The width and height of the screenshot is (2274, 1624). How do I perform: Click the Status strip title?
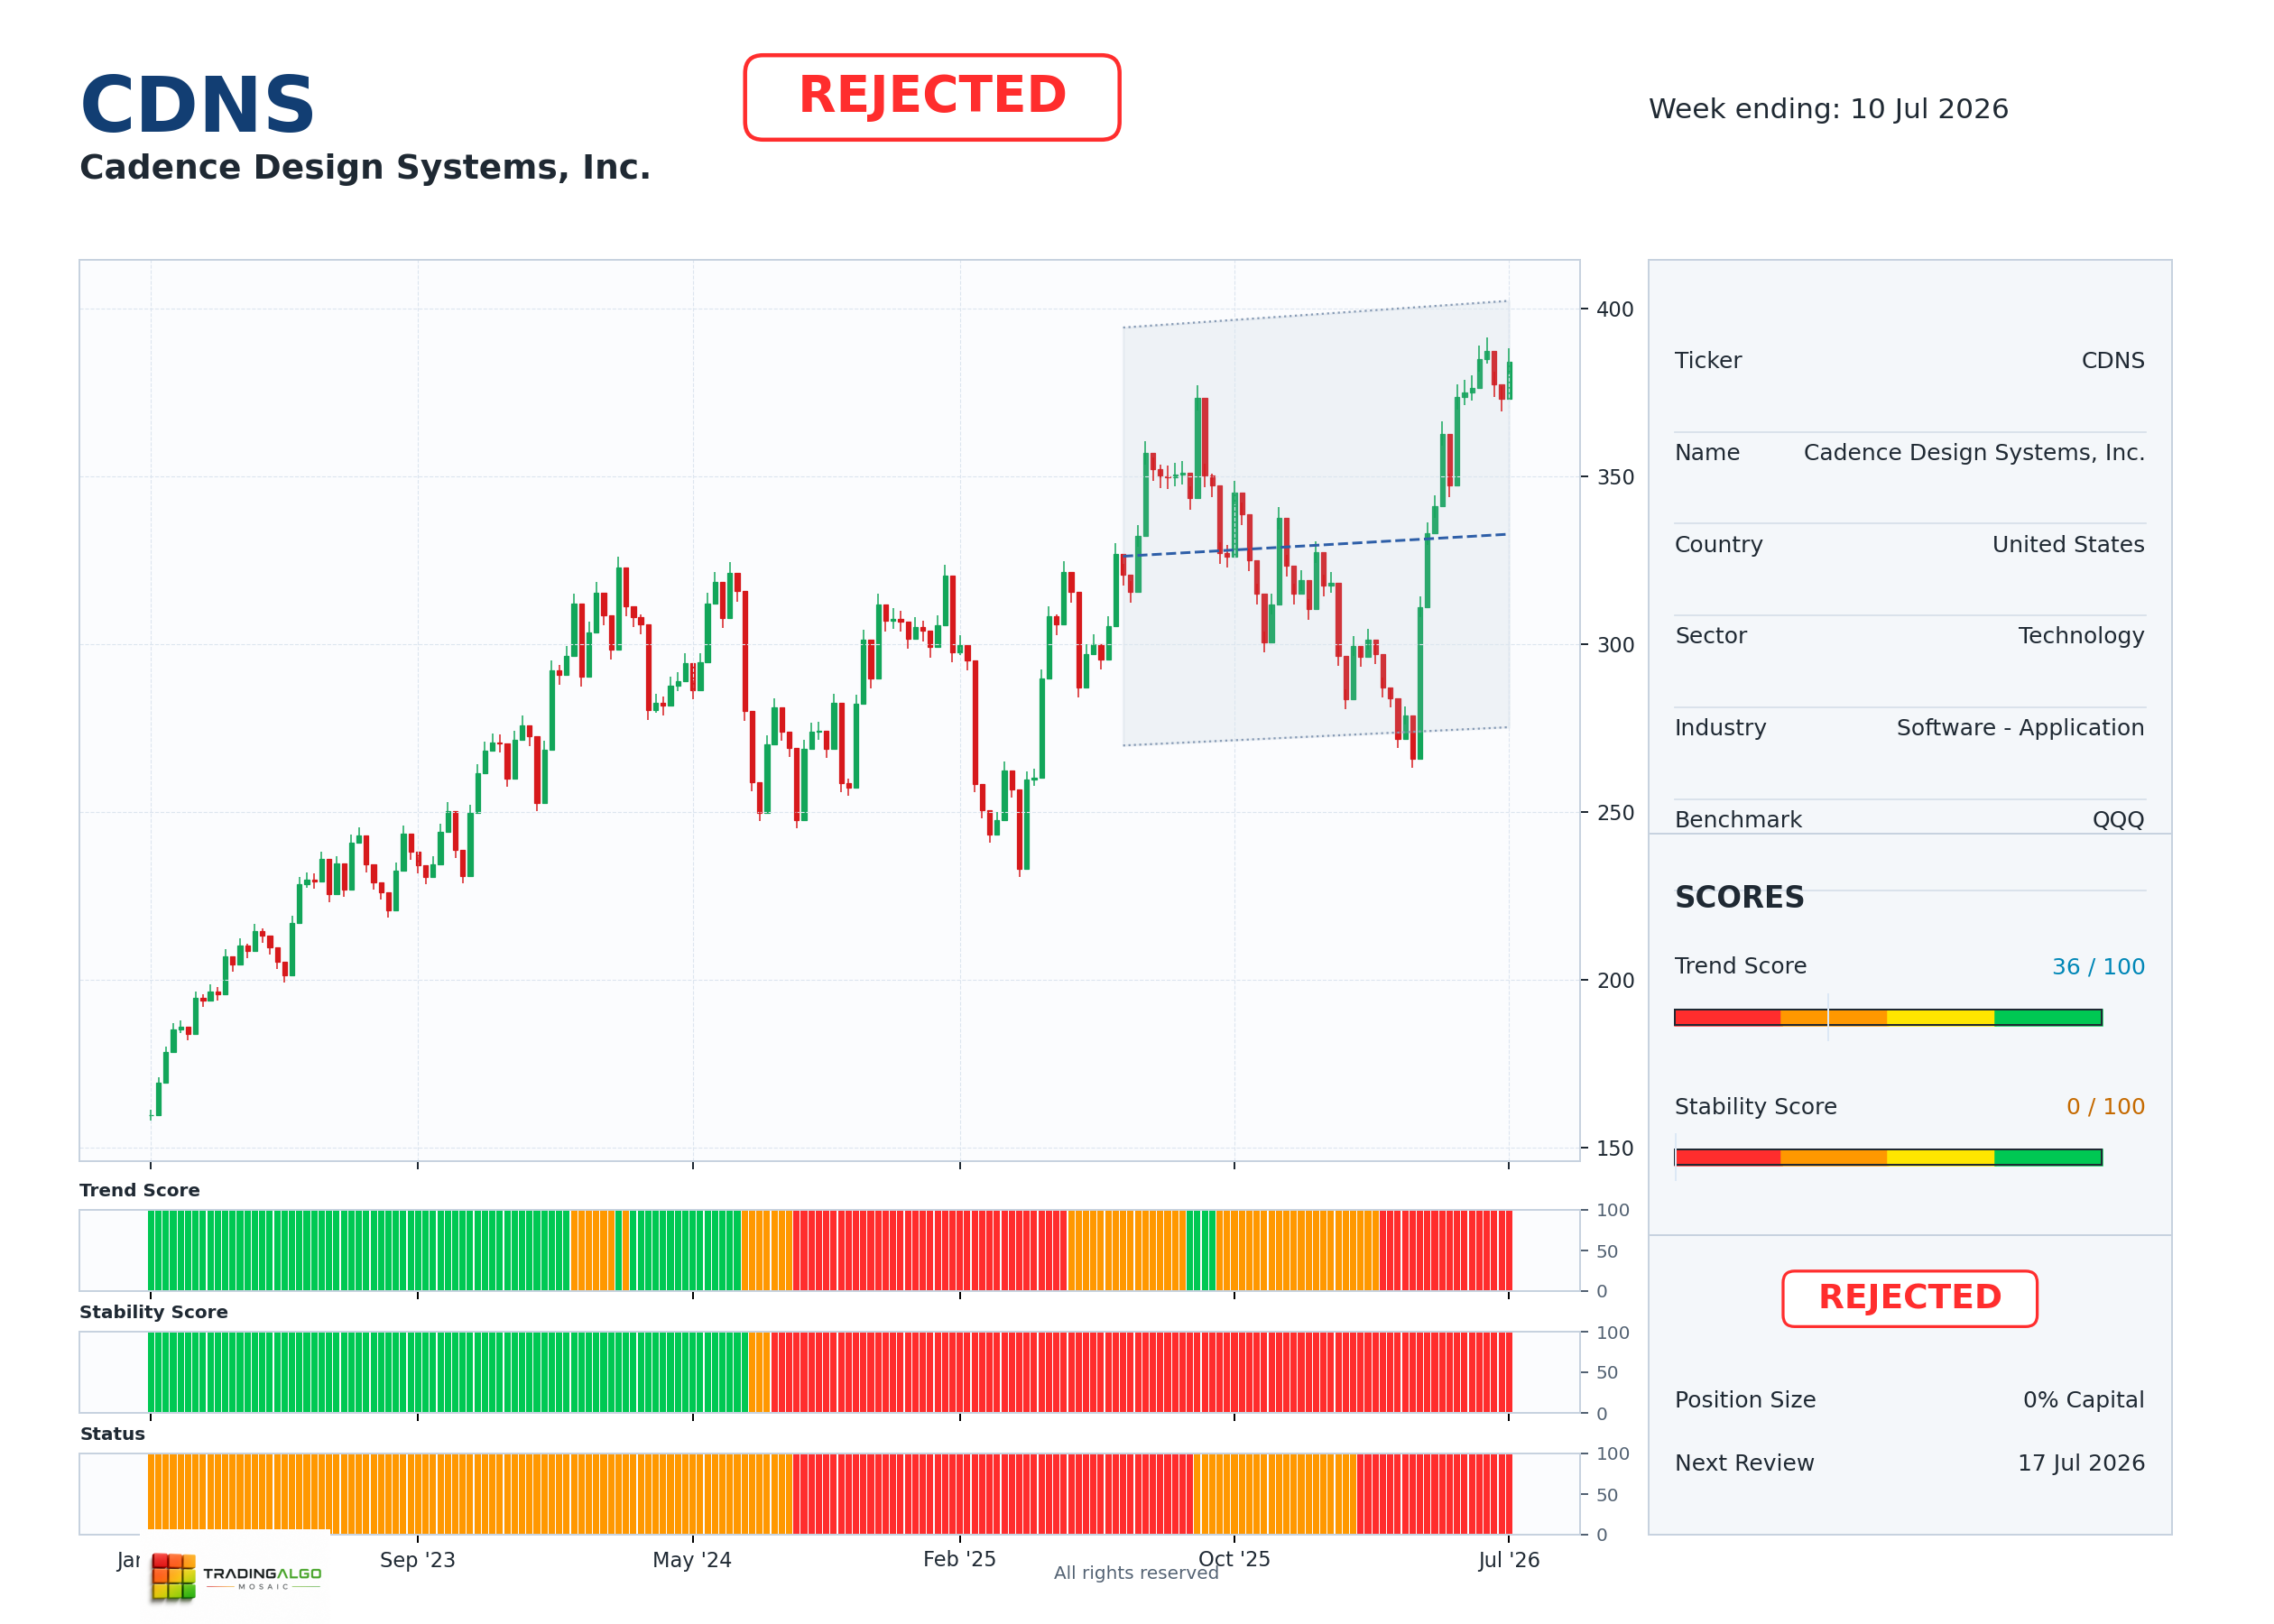(112, 1434)
